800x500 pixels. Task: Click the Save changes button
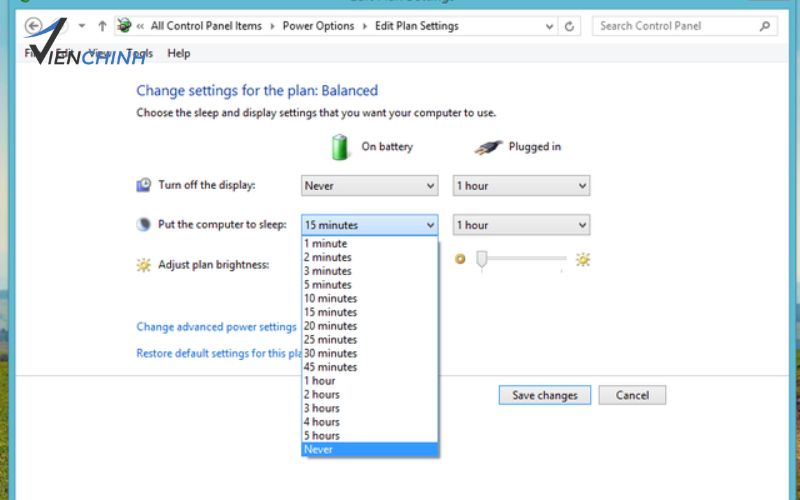545,395
